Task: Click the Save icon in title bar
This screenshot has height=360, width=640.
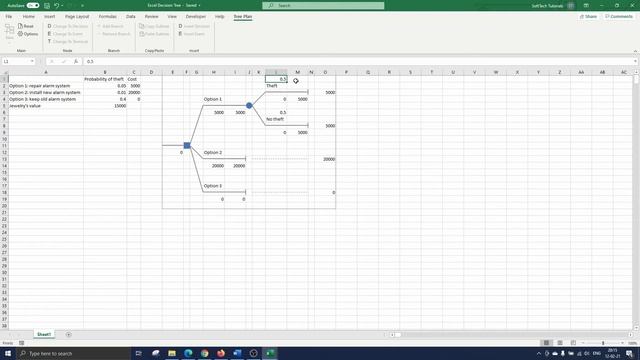Action: coord(47,6)
